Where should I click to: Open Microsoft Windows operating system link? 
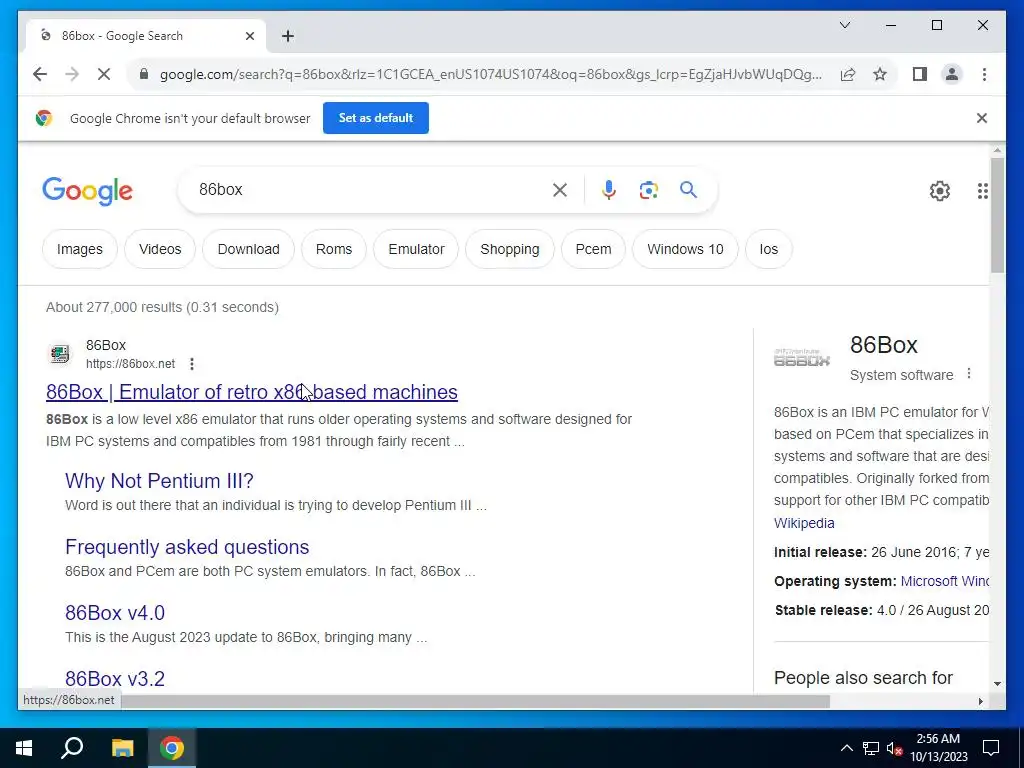pyautogui.click(x=944, y=581)
